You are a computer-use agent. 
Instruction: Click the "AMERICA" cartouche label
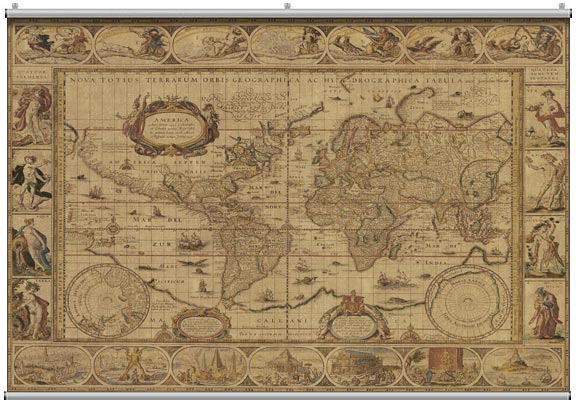(x=171, y=120)
